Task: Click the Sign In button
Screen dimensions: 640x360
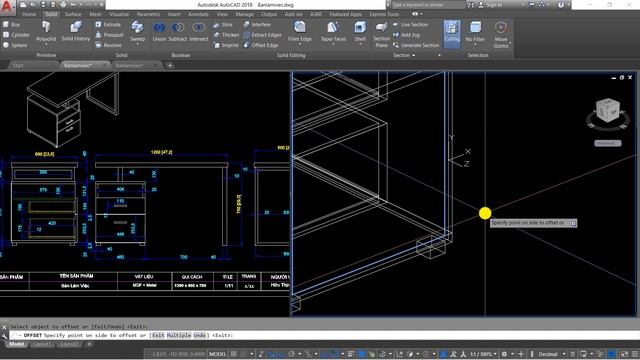Action: [x=491, y=5]
